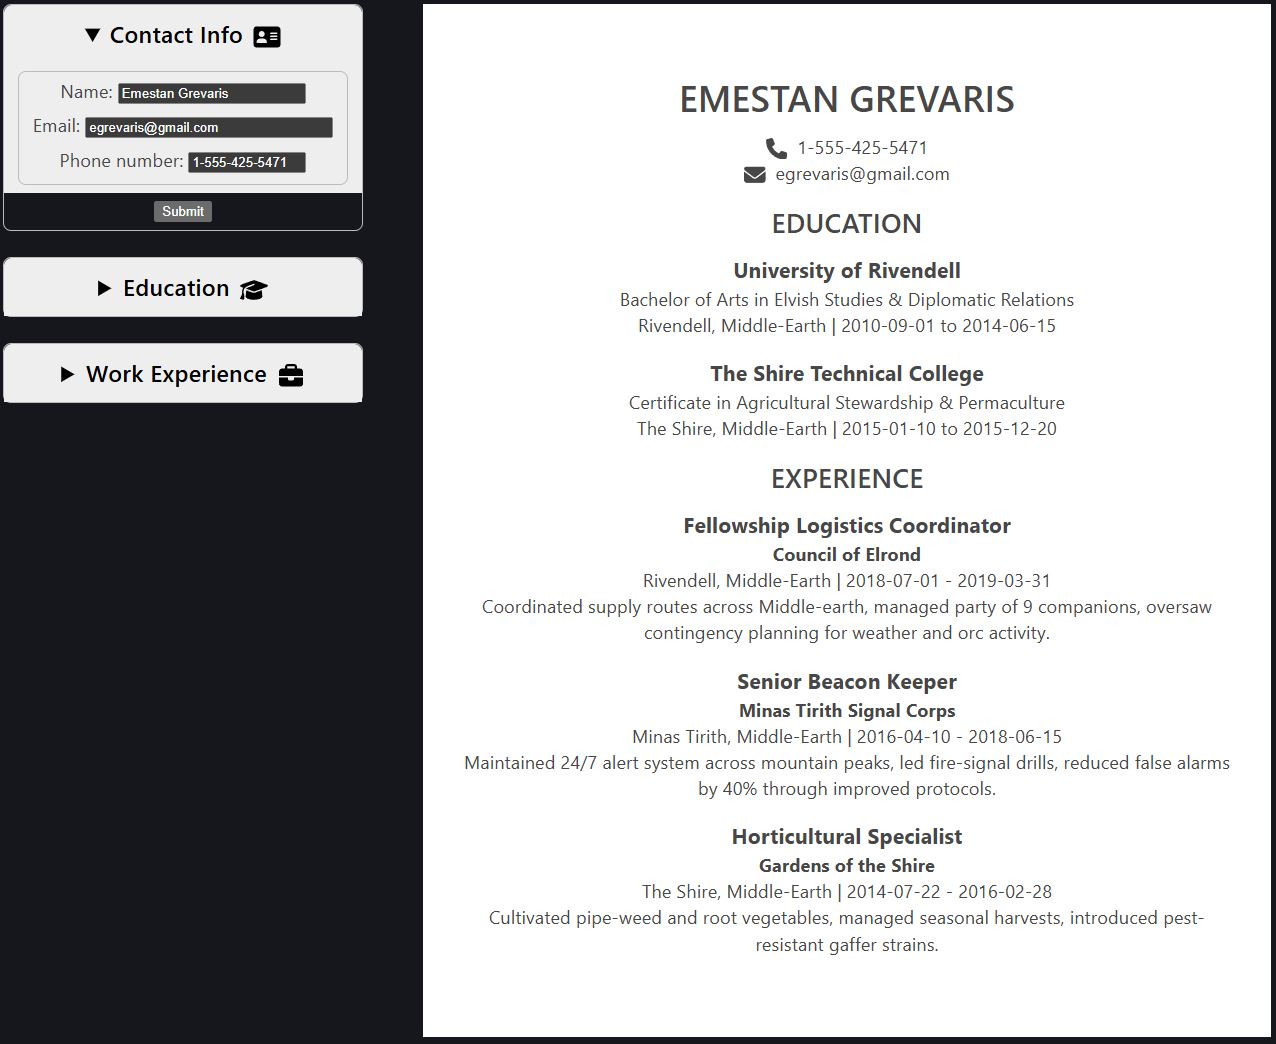Click the egrevaris@gmail.com text in the resume
Image resolution: width=1276 pixels, height=1044 pixels.
tap(862, 174)
